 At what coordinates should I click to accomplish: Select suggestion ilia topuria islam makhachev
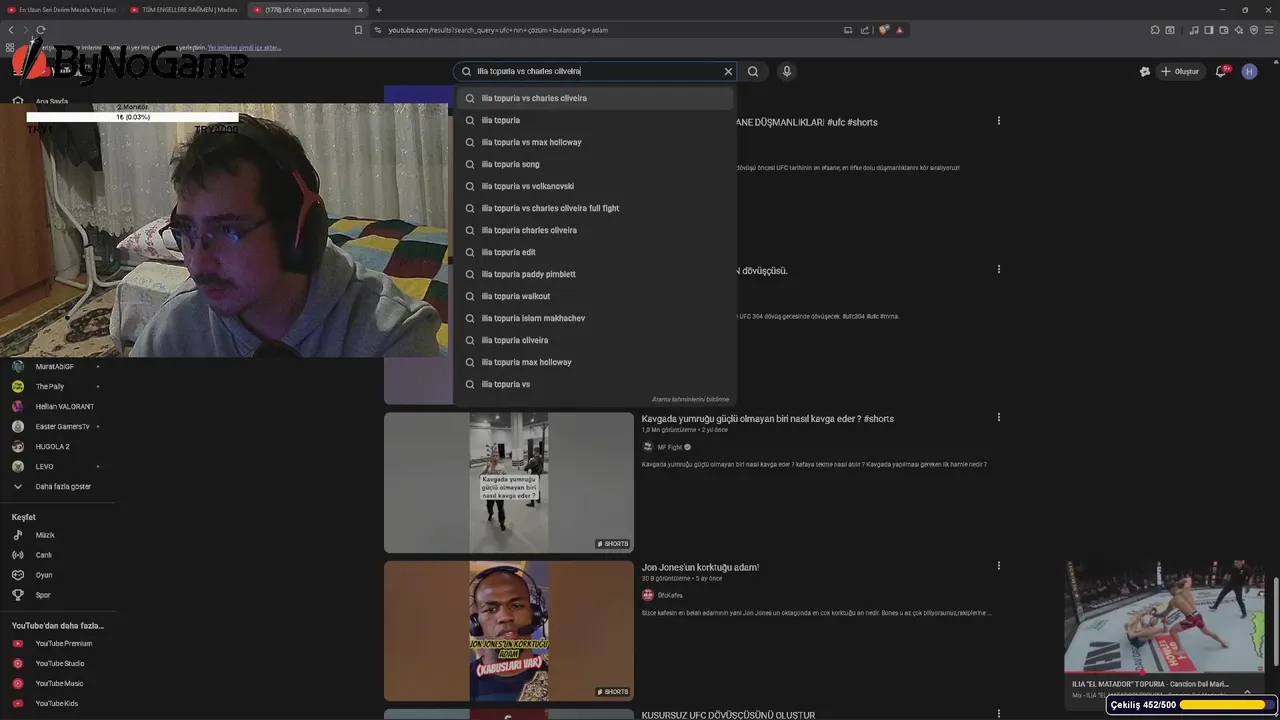(x=595, y=318)
